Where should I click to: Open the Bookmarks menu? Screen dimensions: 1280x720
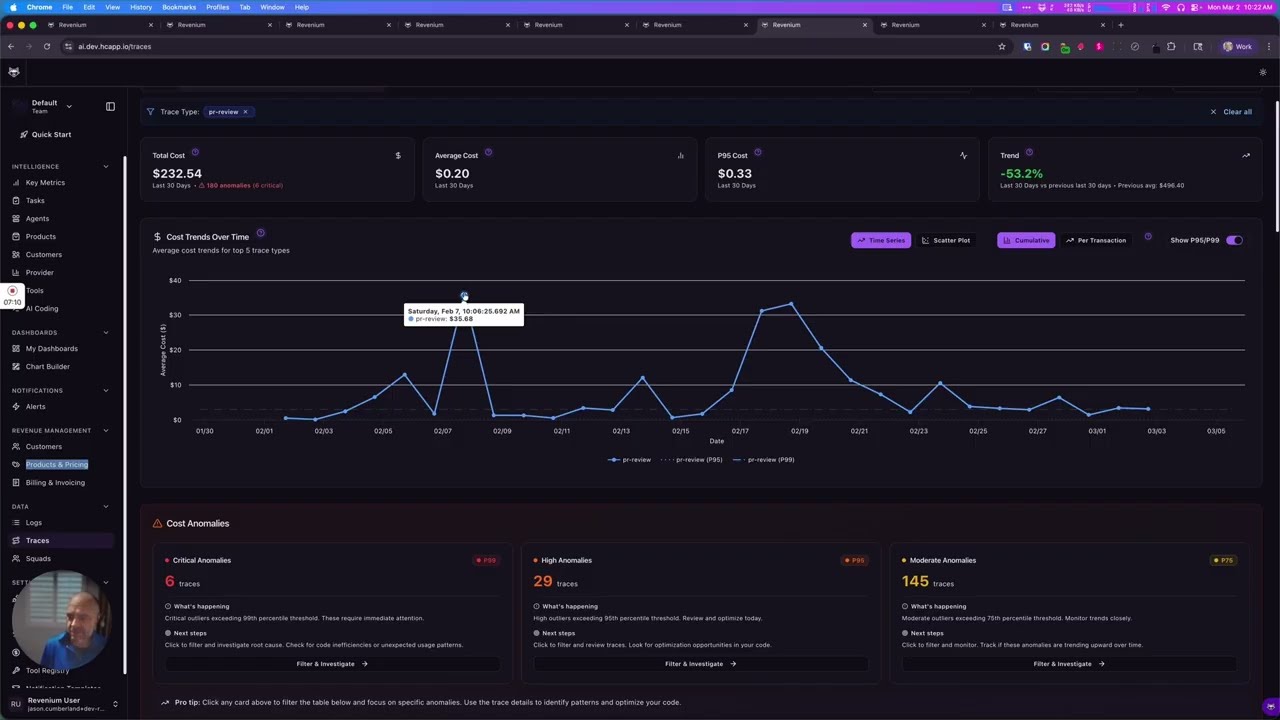pyautogui.click(x=179, y=7)
